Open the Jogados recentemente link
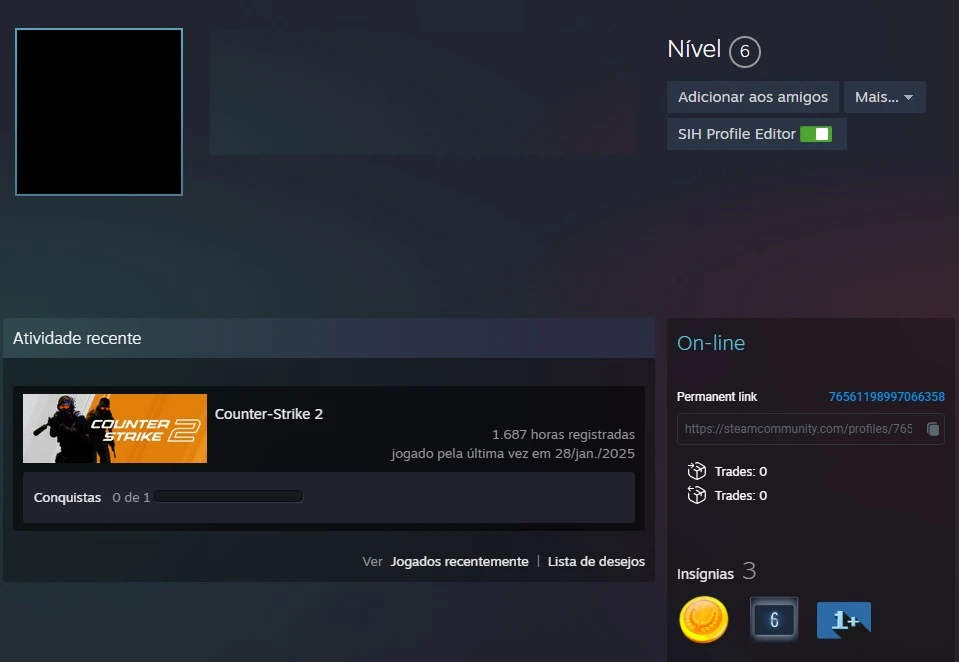 pos(459,562)
